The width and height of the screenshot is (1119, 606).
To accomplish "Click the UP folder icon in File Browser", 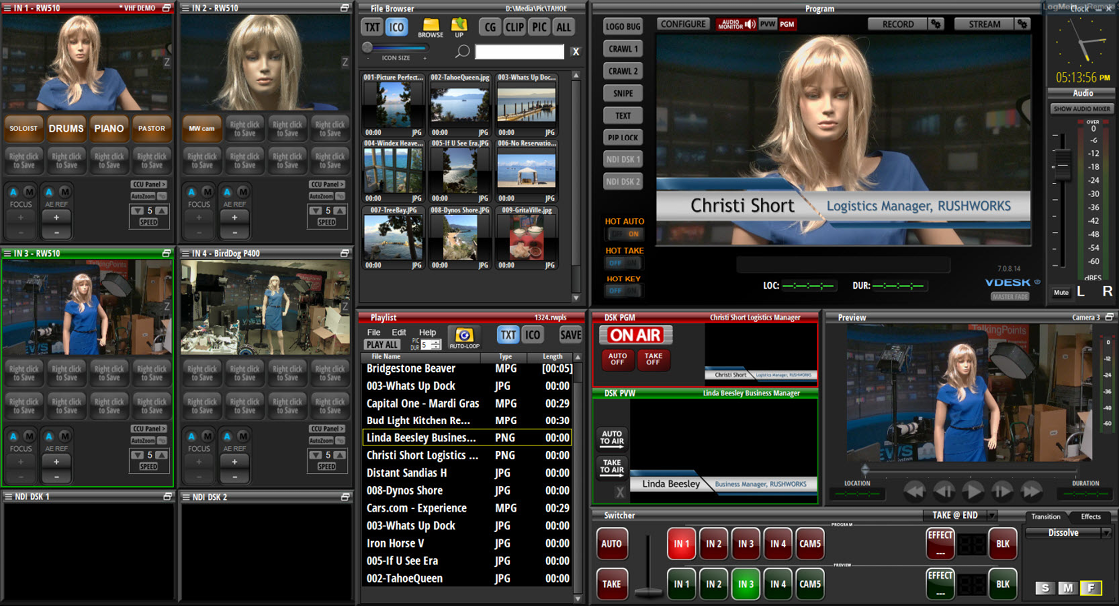I will 459,25.
